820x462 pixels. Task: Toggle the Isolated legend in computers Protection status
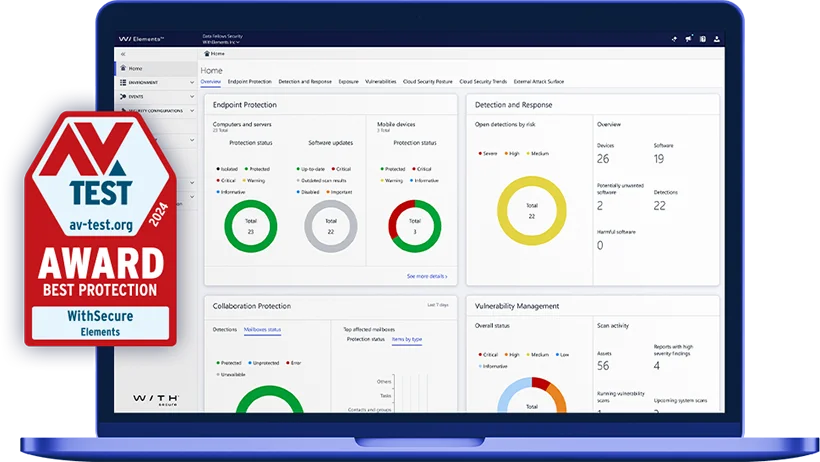(x=227, y=169)
